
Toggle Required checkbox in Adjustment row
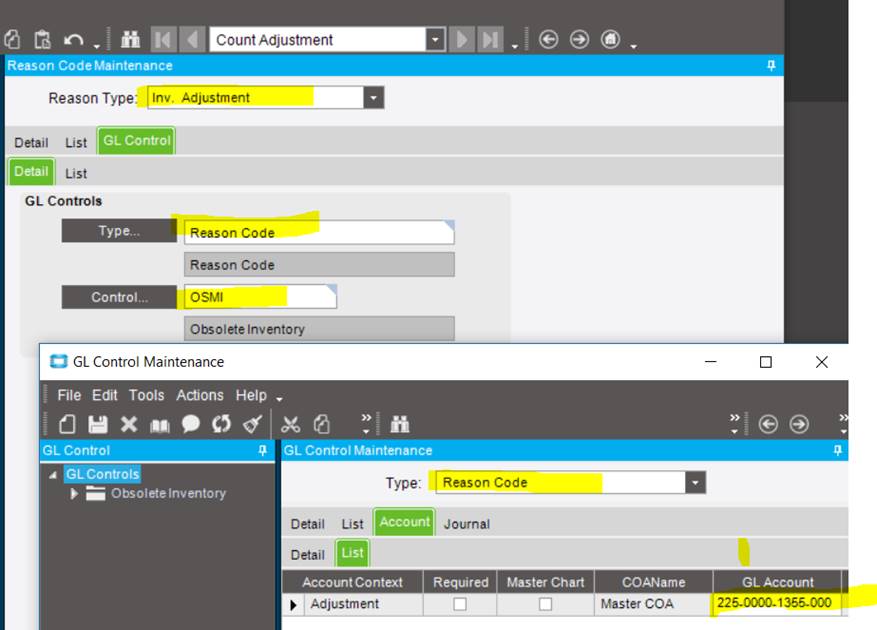click(460, 604)
